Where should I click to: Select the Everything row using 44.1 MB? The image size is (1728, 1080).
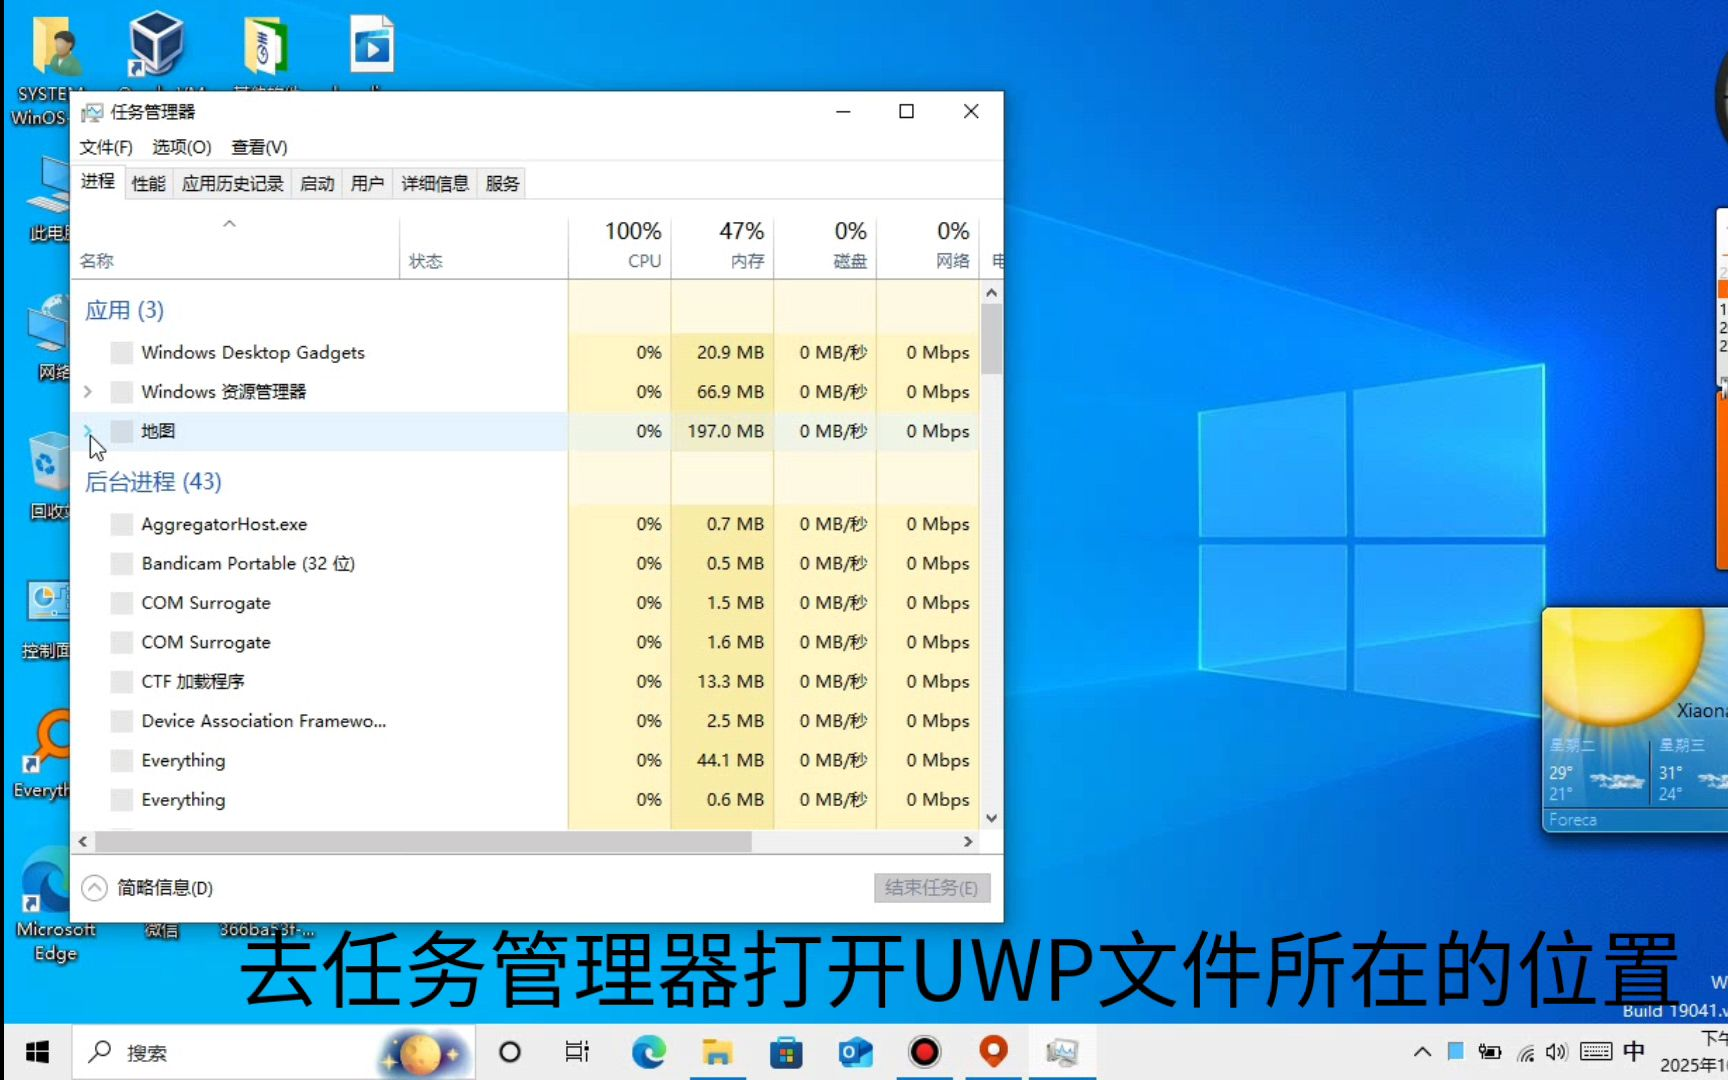point(524,761)
